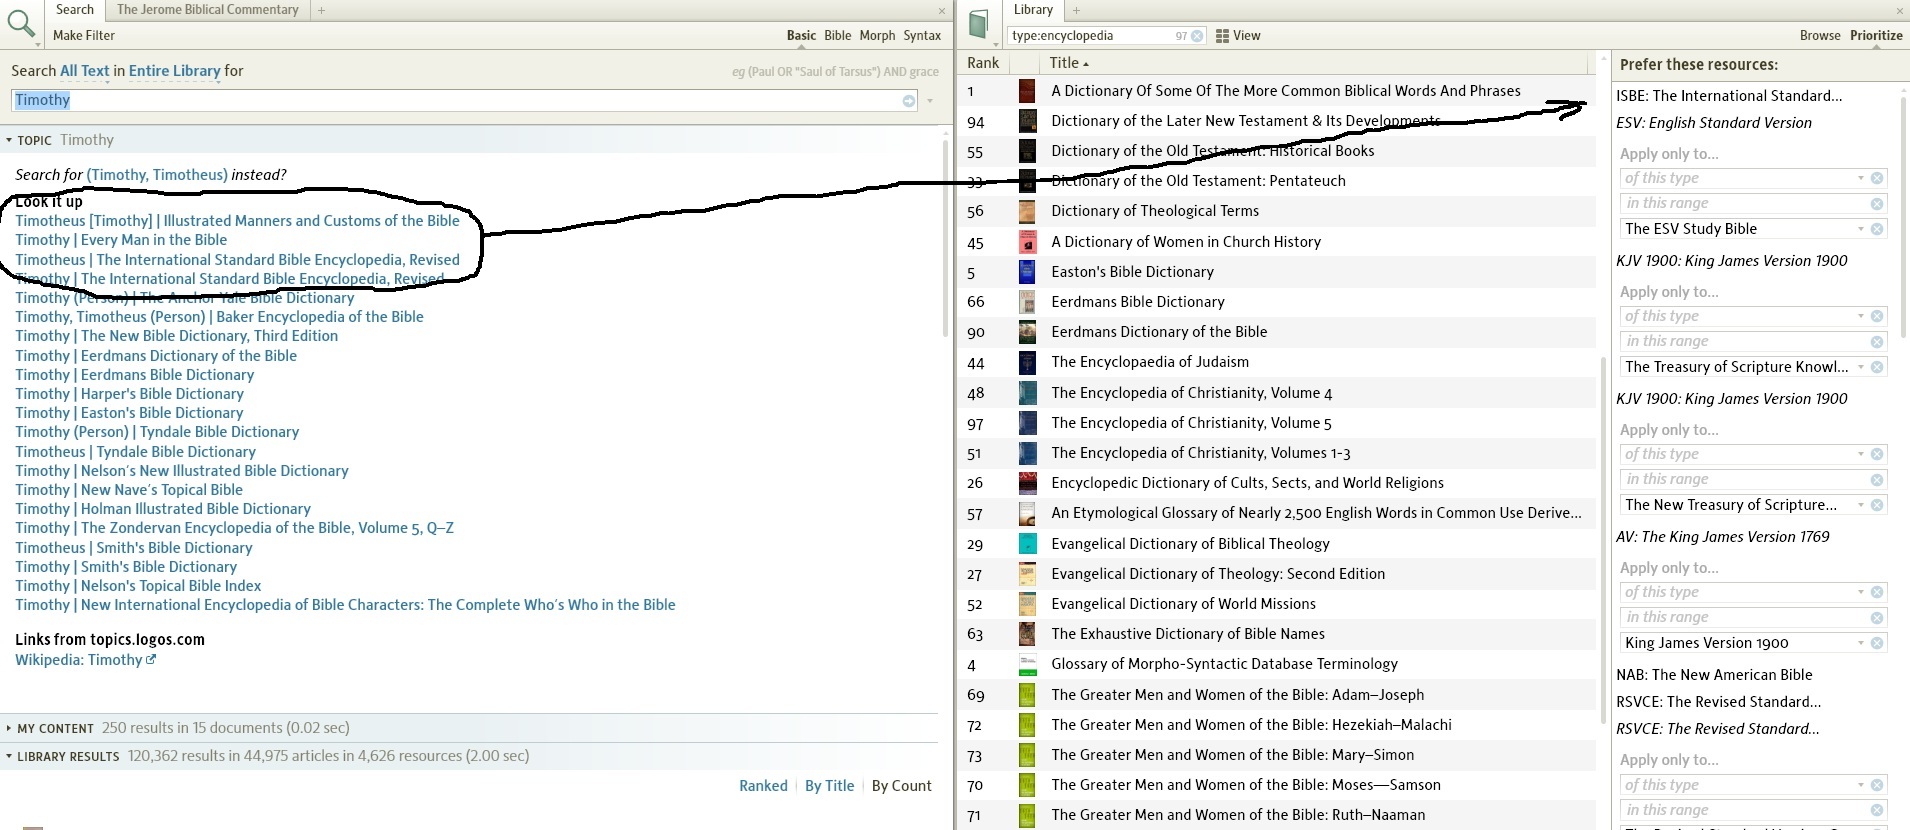Switch search mode to Syntax
Image resolution: width=1910 pixels, height=830 pixels.
[922, 36]
